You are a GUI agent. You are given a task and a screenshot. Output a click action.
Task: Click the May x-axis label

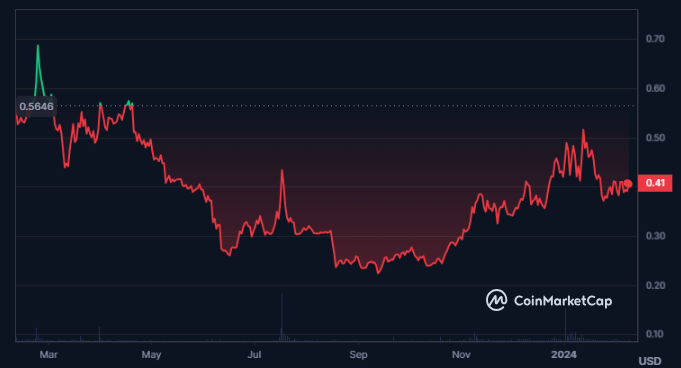click(151, 355)
